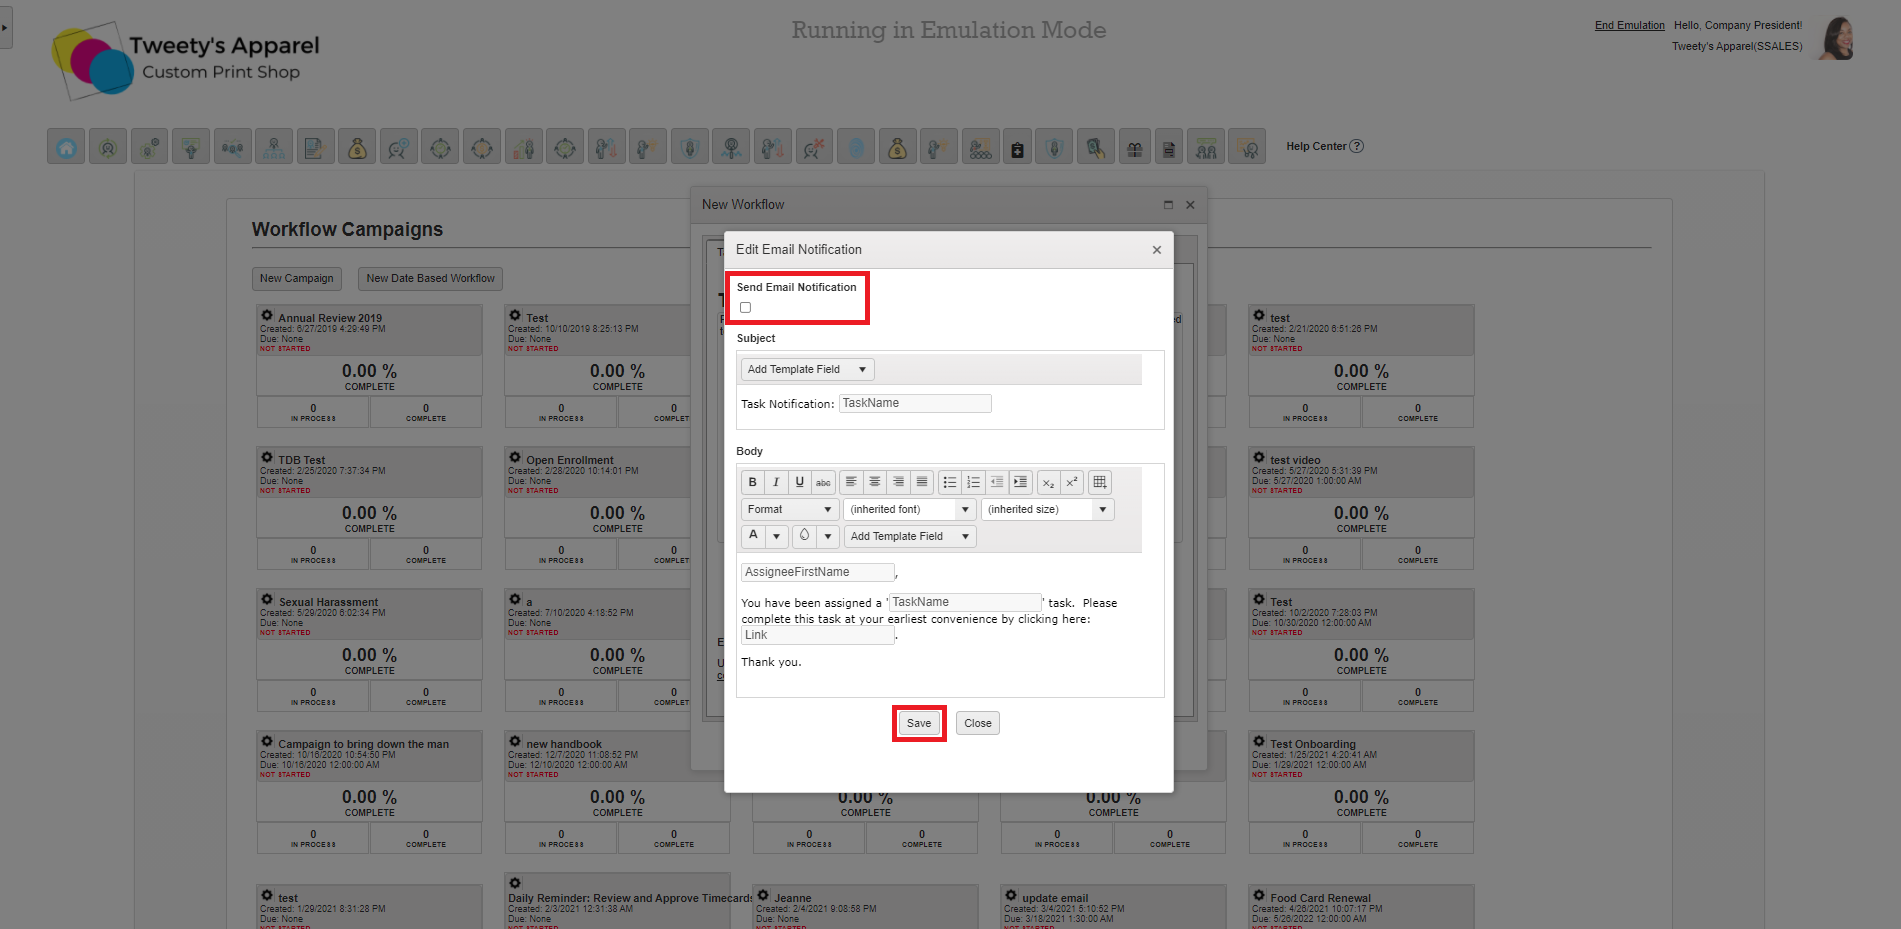The width and height of the screenshot is (1901, 929).
Task: Save the email notification
Action: coord(919,723)
